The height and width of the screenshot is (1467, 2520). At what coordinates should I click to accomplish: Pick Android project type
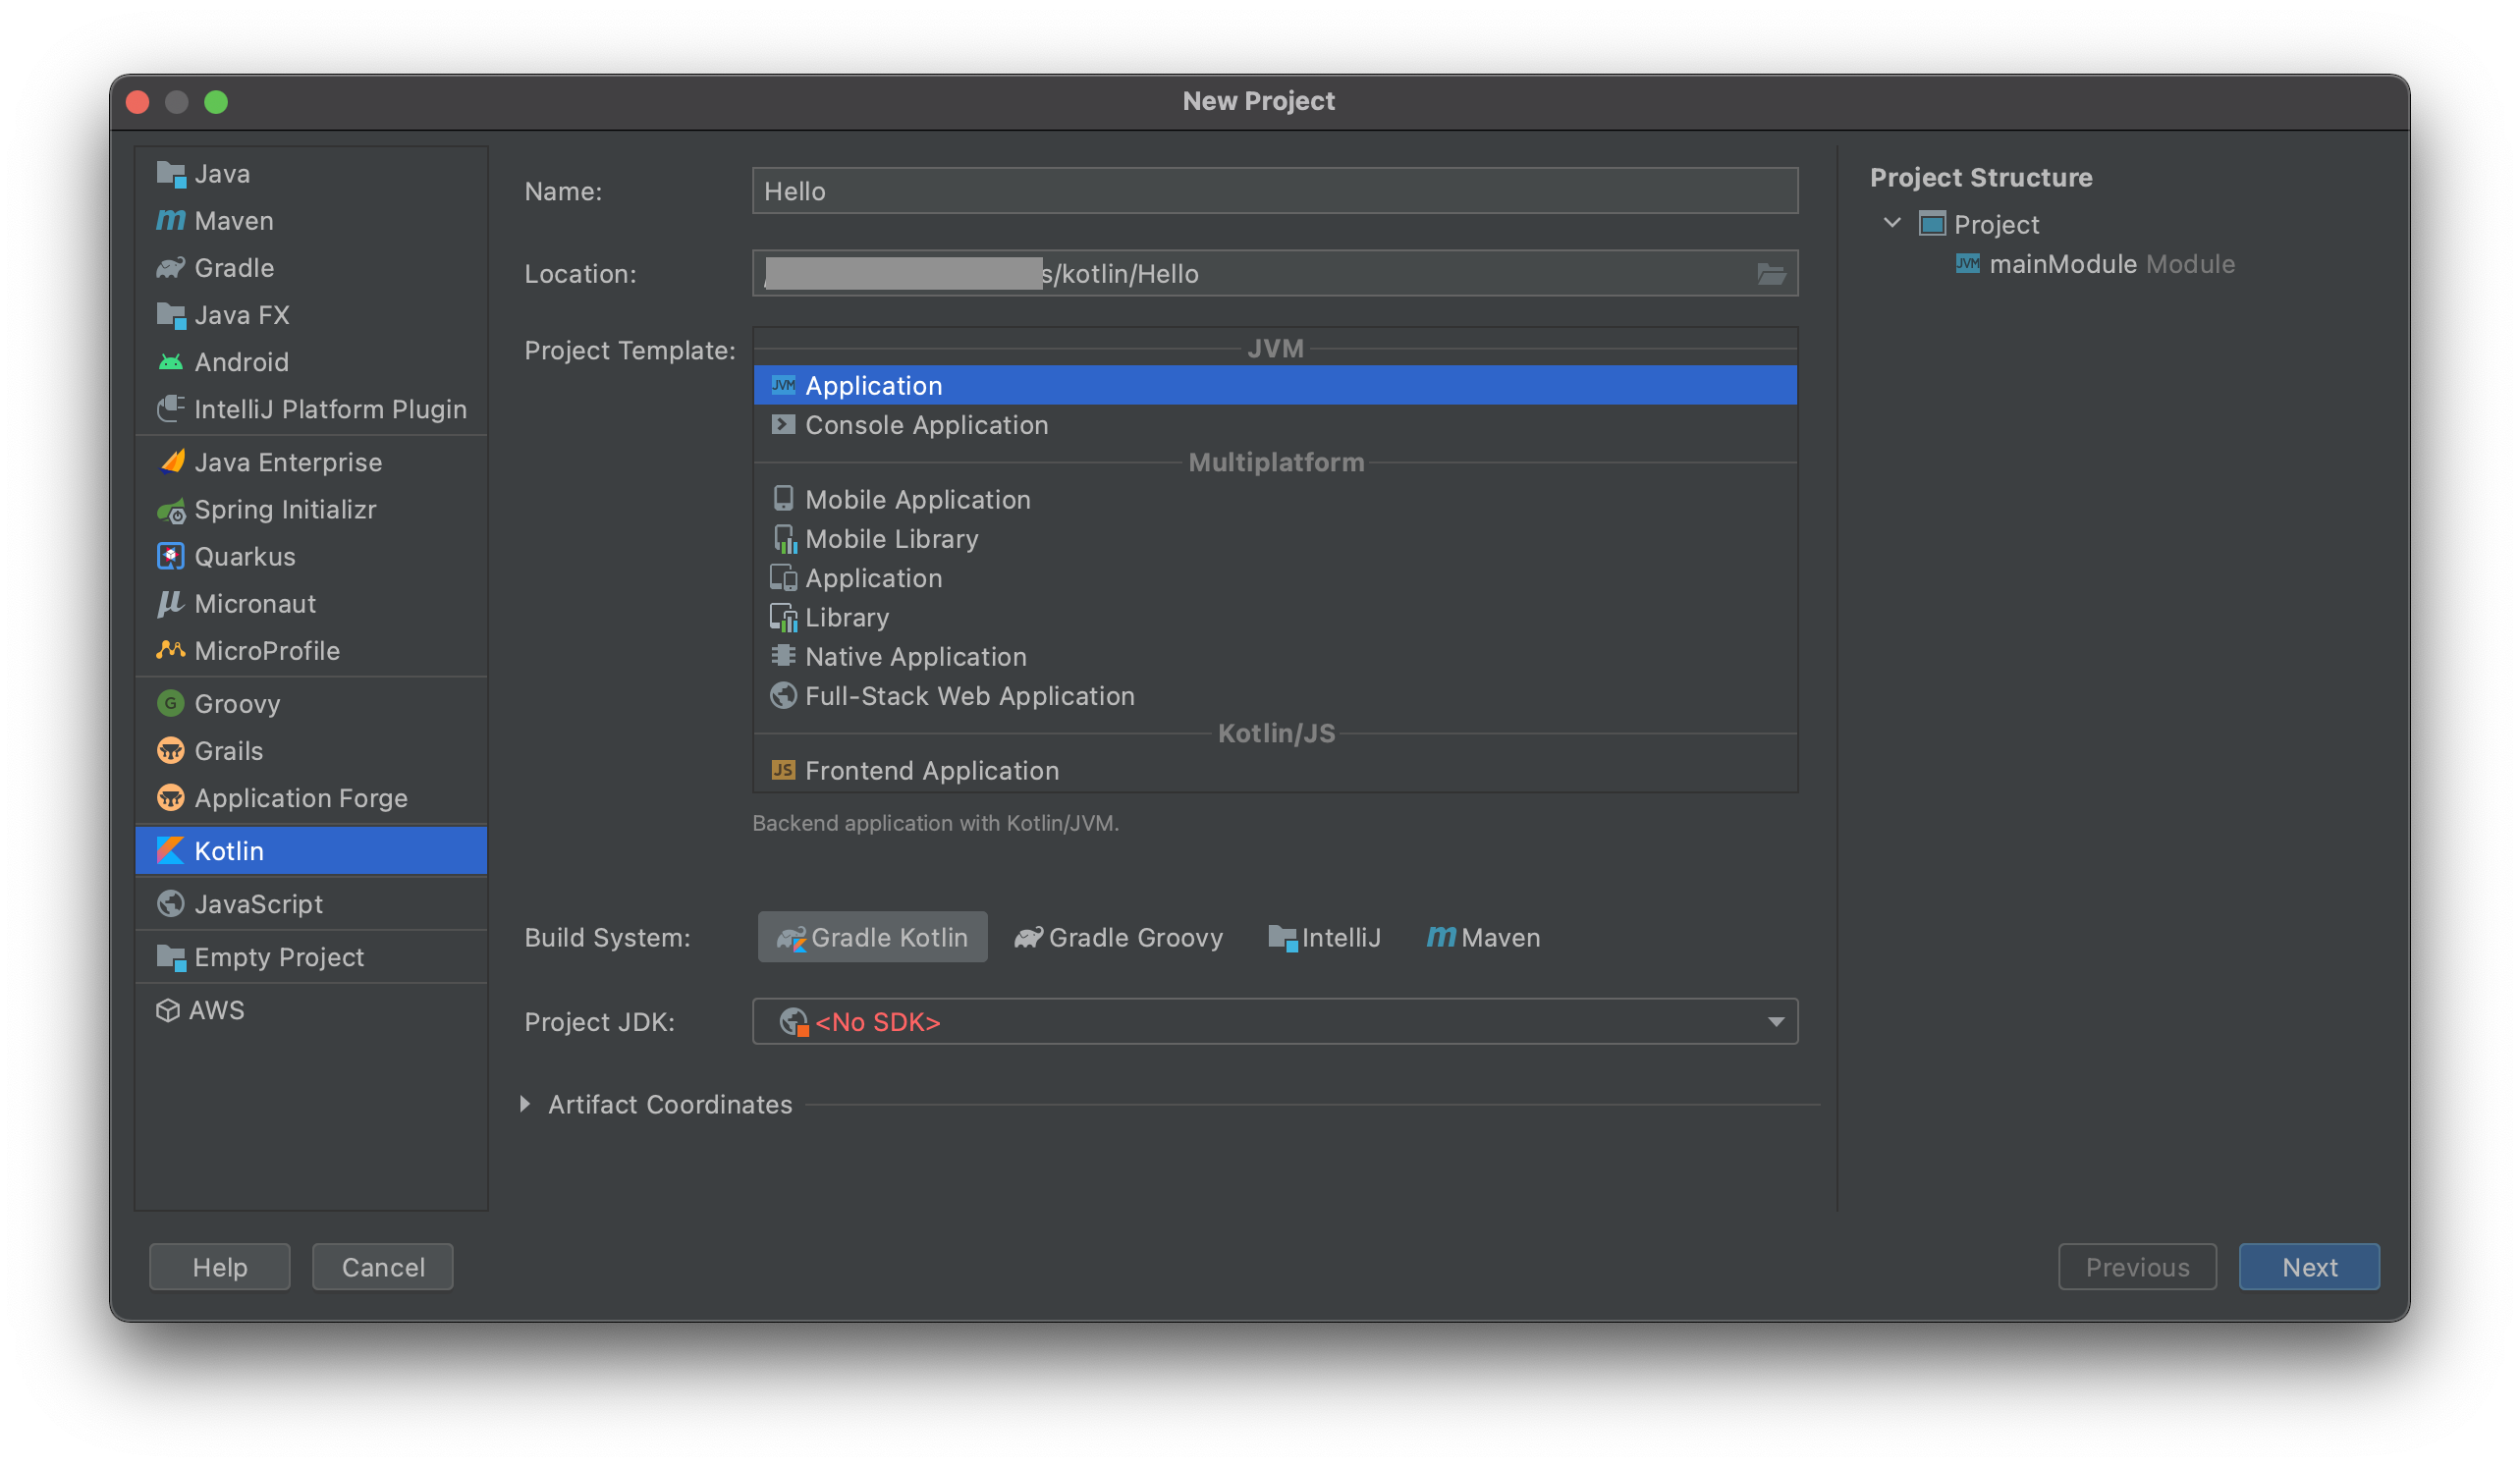click(x=311, y=362)
